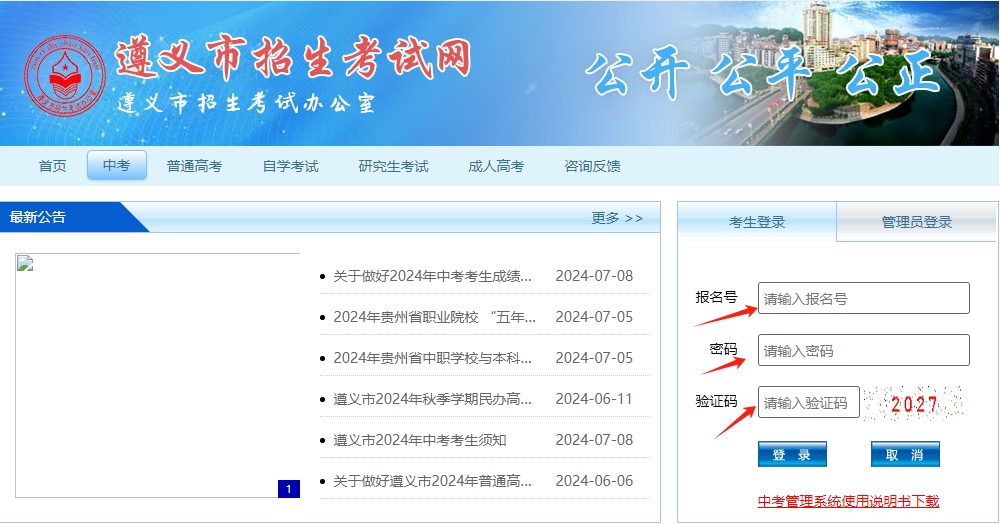Switch to the 考生登录 tab
Viewport: 1000px width, 524px height.
click(757, 222)
